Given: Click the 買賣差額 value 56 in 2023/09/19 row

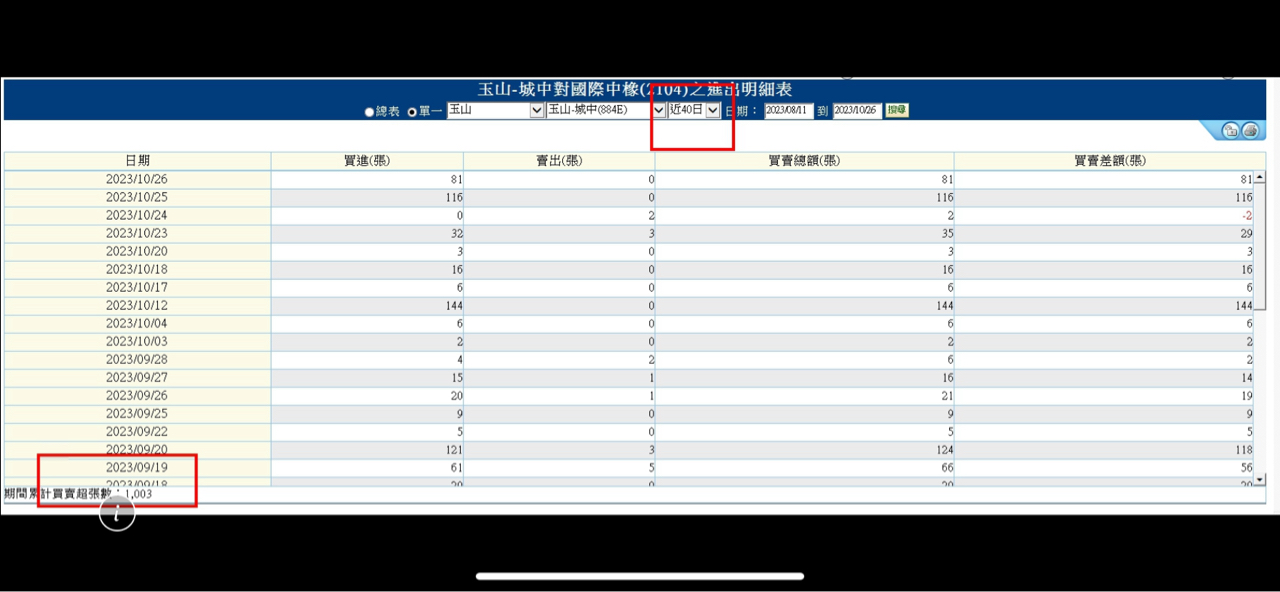Looking at the screenshot, I should (x=1247, y=468).
